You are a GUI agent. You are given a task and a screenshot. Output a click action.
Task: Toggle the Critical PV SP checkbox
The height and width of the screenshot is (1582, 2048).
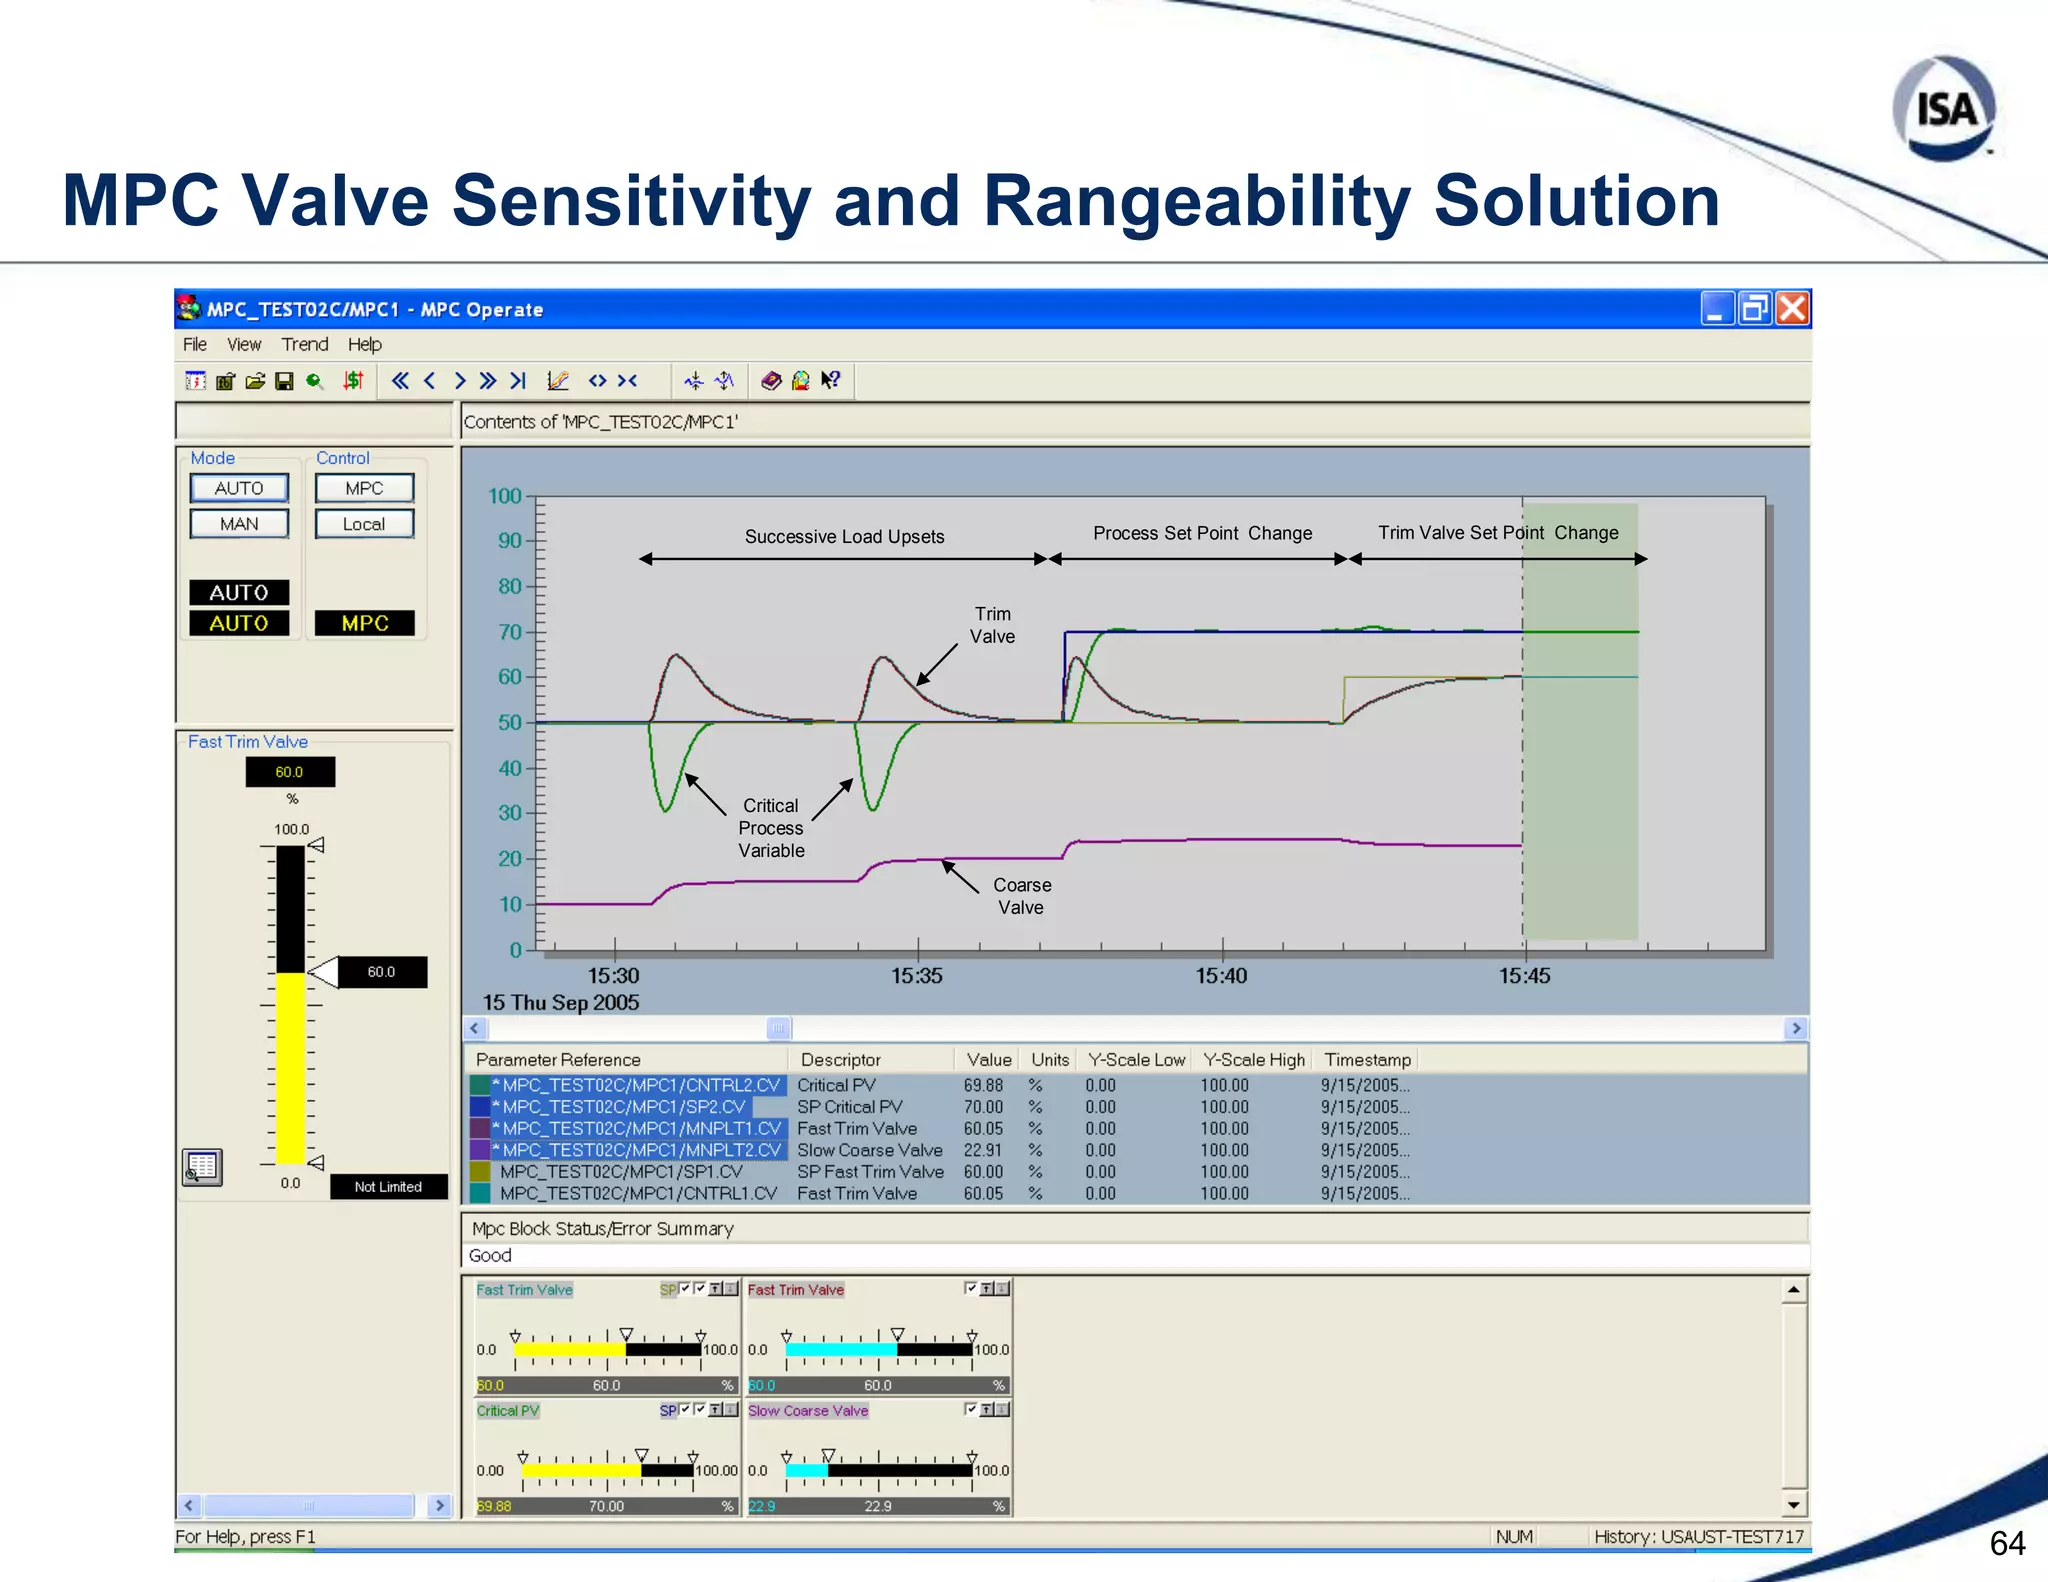pyautogui.click(x=685, y=1409)
